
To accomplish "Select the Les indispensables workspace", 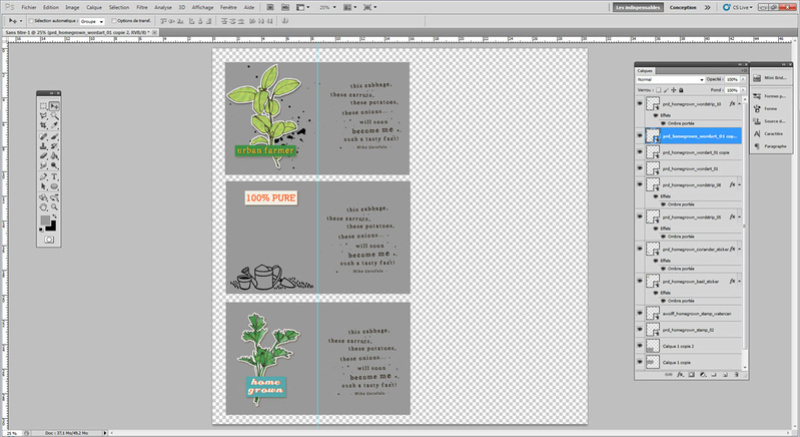I will coord(638,7).
